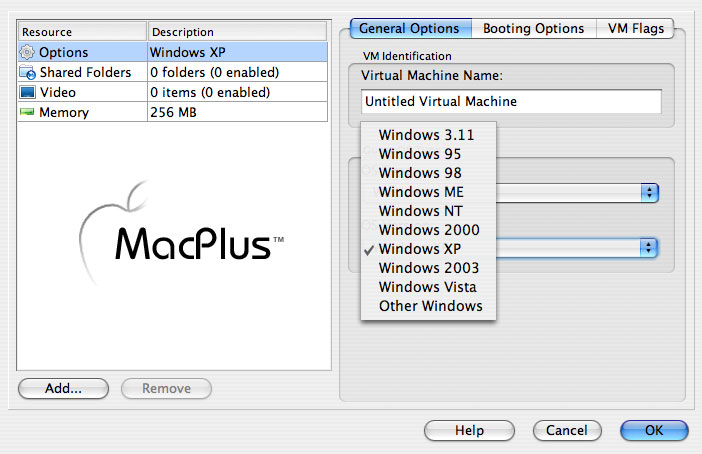This screenshot has height=454, width=702.
Task: Select the Options resource row
Action: 173,52
